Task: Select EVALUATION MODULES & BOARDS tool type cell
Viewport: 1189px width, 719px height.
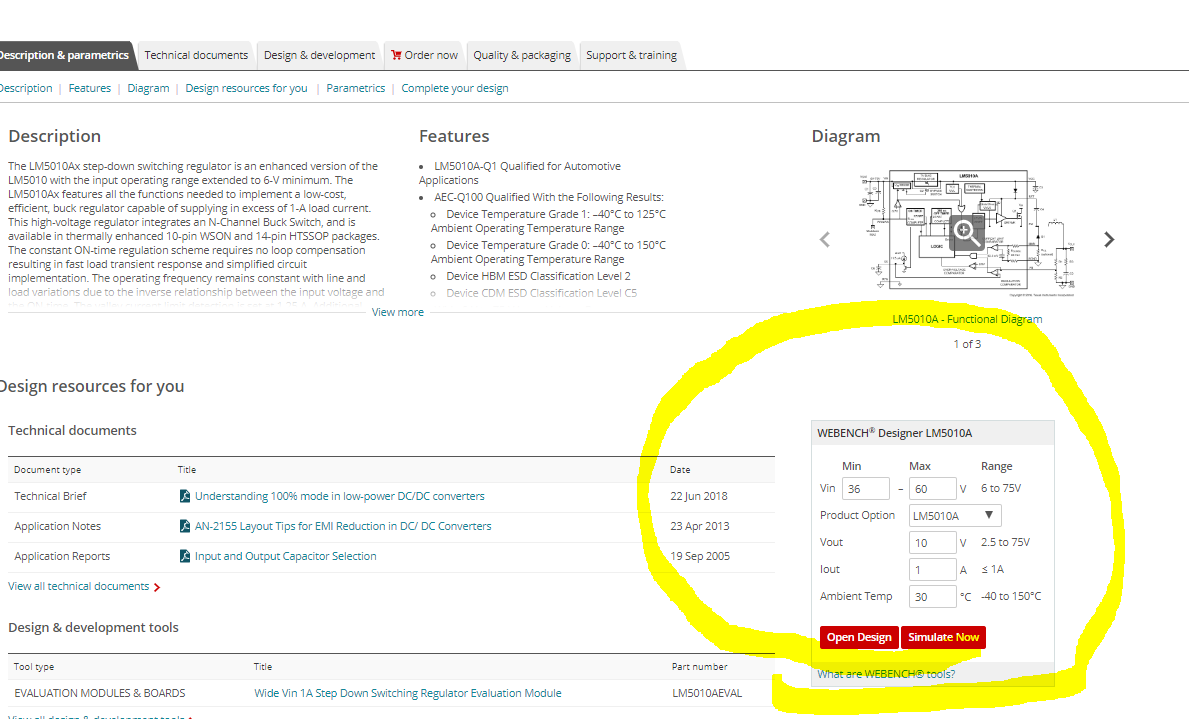Action: coord(99,693)
